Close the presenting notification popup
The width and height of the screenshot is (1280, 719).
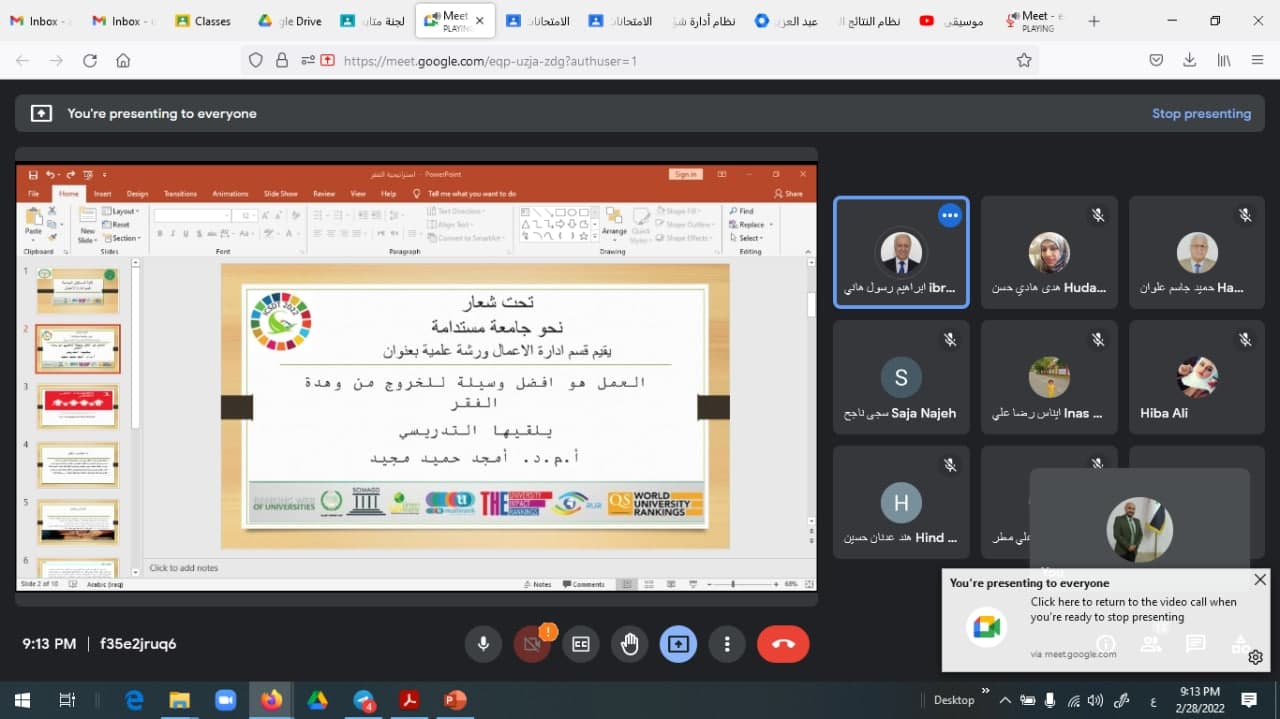[x=1260, y=580]
